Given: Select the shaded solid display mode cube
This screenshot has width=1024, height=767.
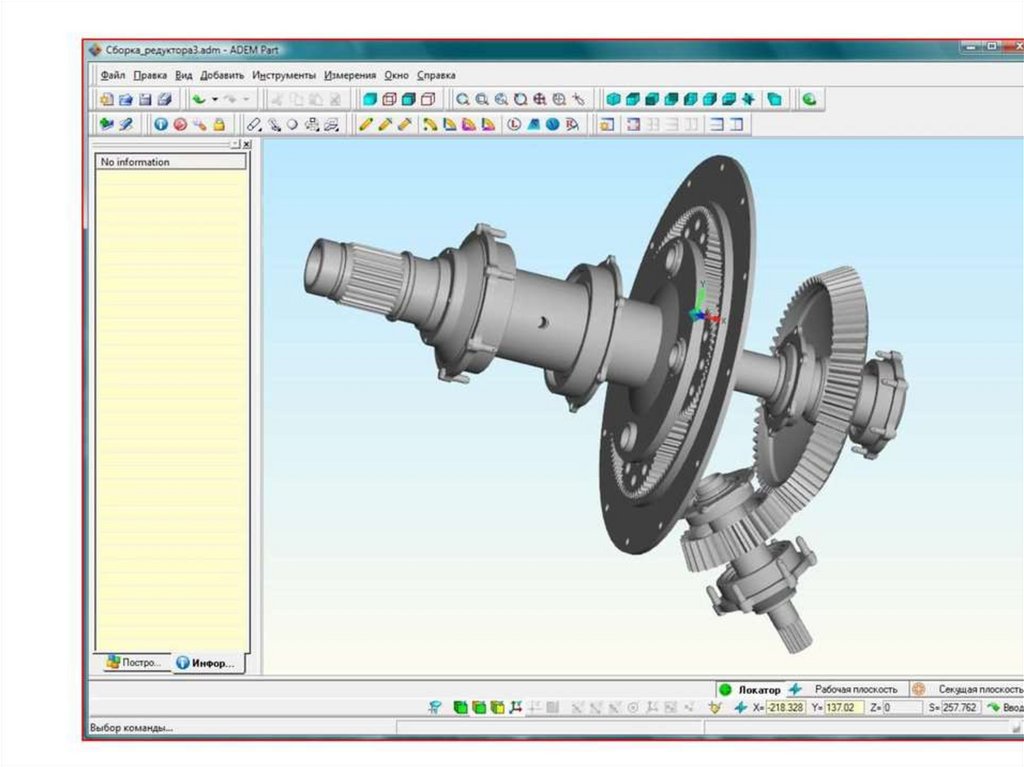Looking at the screenshot, I should click(x=370, y=99).
